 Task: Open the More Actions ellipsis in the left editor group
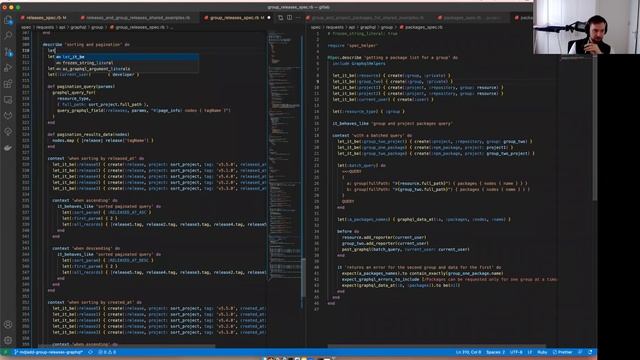298,18
